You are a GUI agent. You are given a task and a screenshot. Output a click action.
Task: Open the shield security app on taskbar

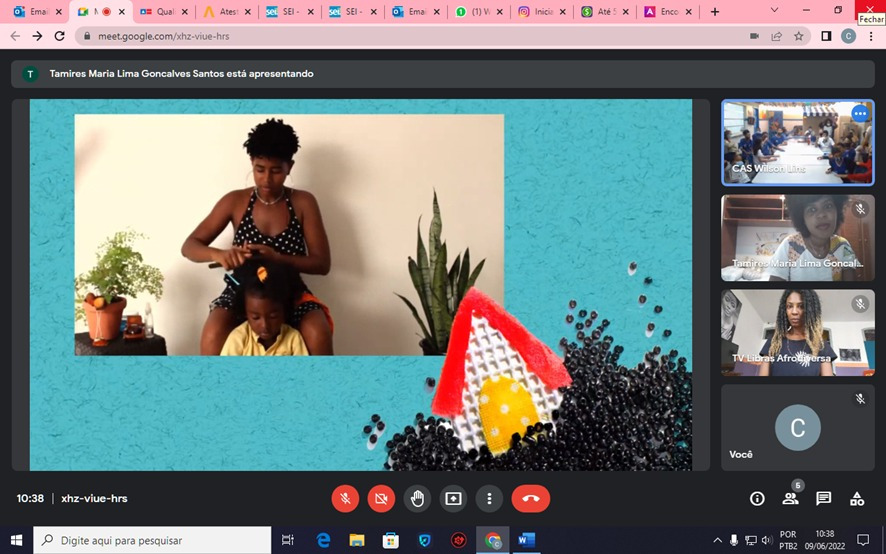point(424,540)
